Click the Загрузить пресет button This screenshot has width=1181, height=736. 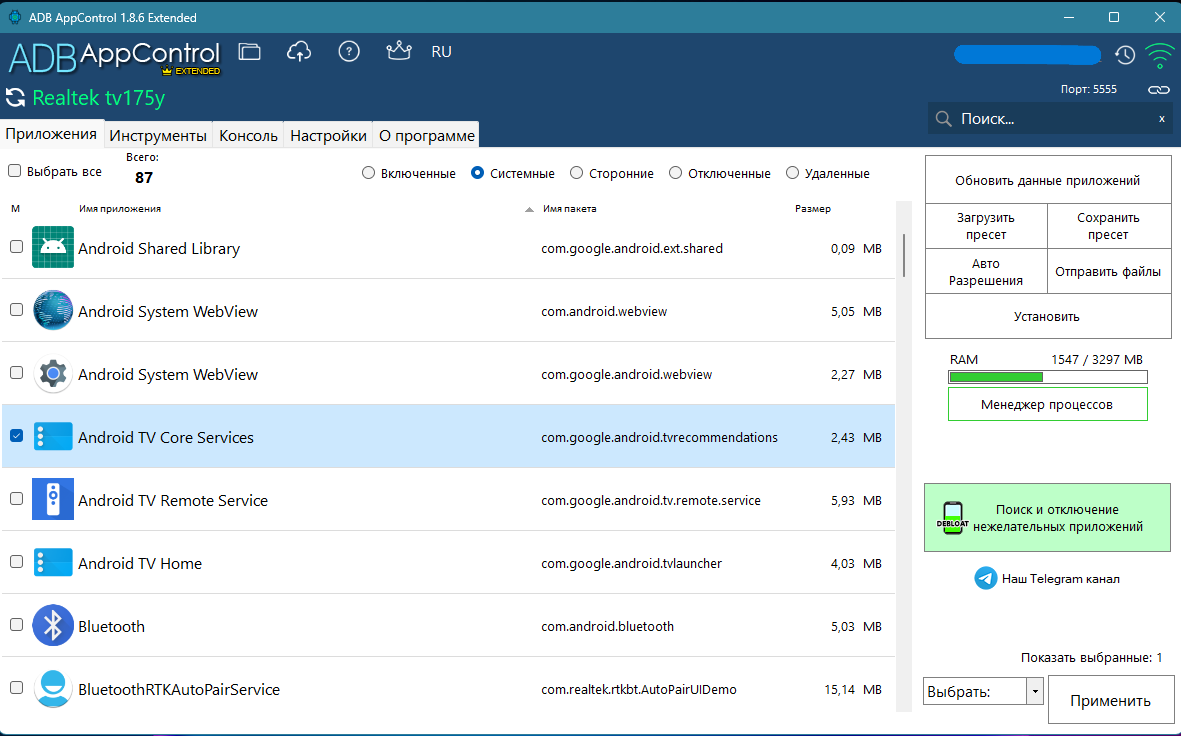coord(986,226)
